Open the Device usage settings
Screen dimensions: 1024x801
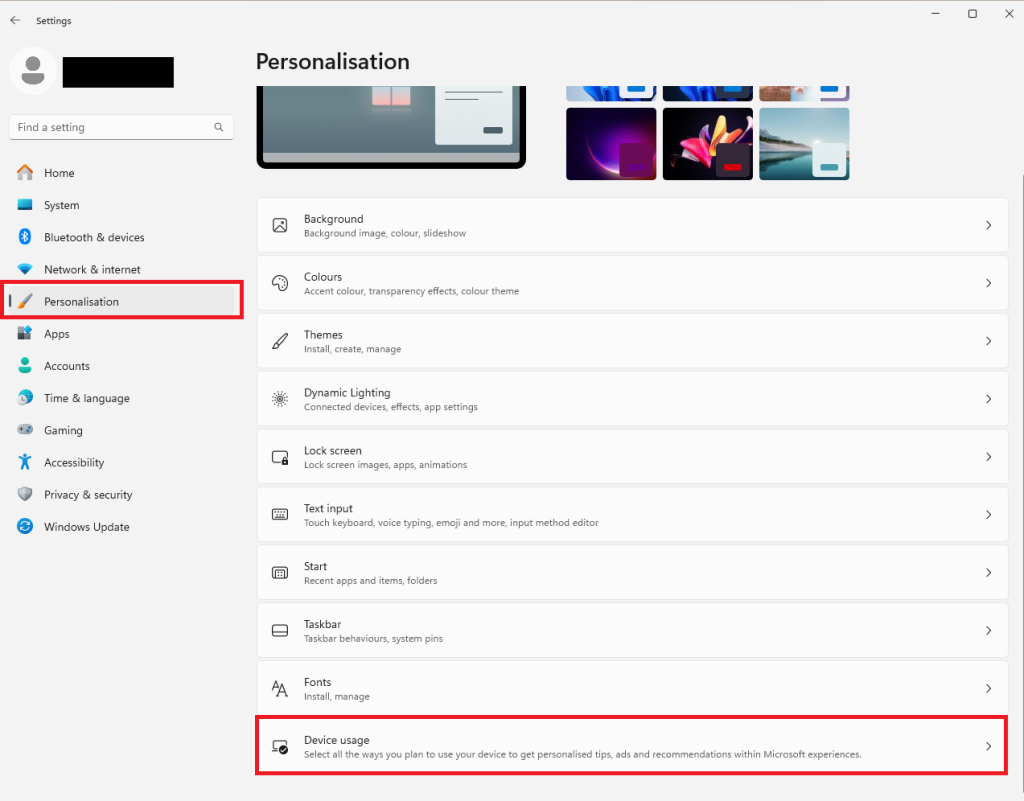click(632, 745)
